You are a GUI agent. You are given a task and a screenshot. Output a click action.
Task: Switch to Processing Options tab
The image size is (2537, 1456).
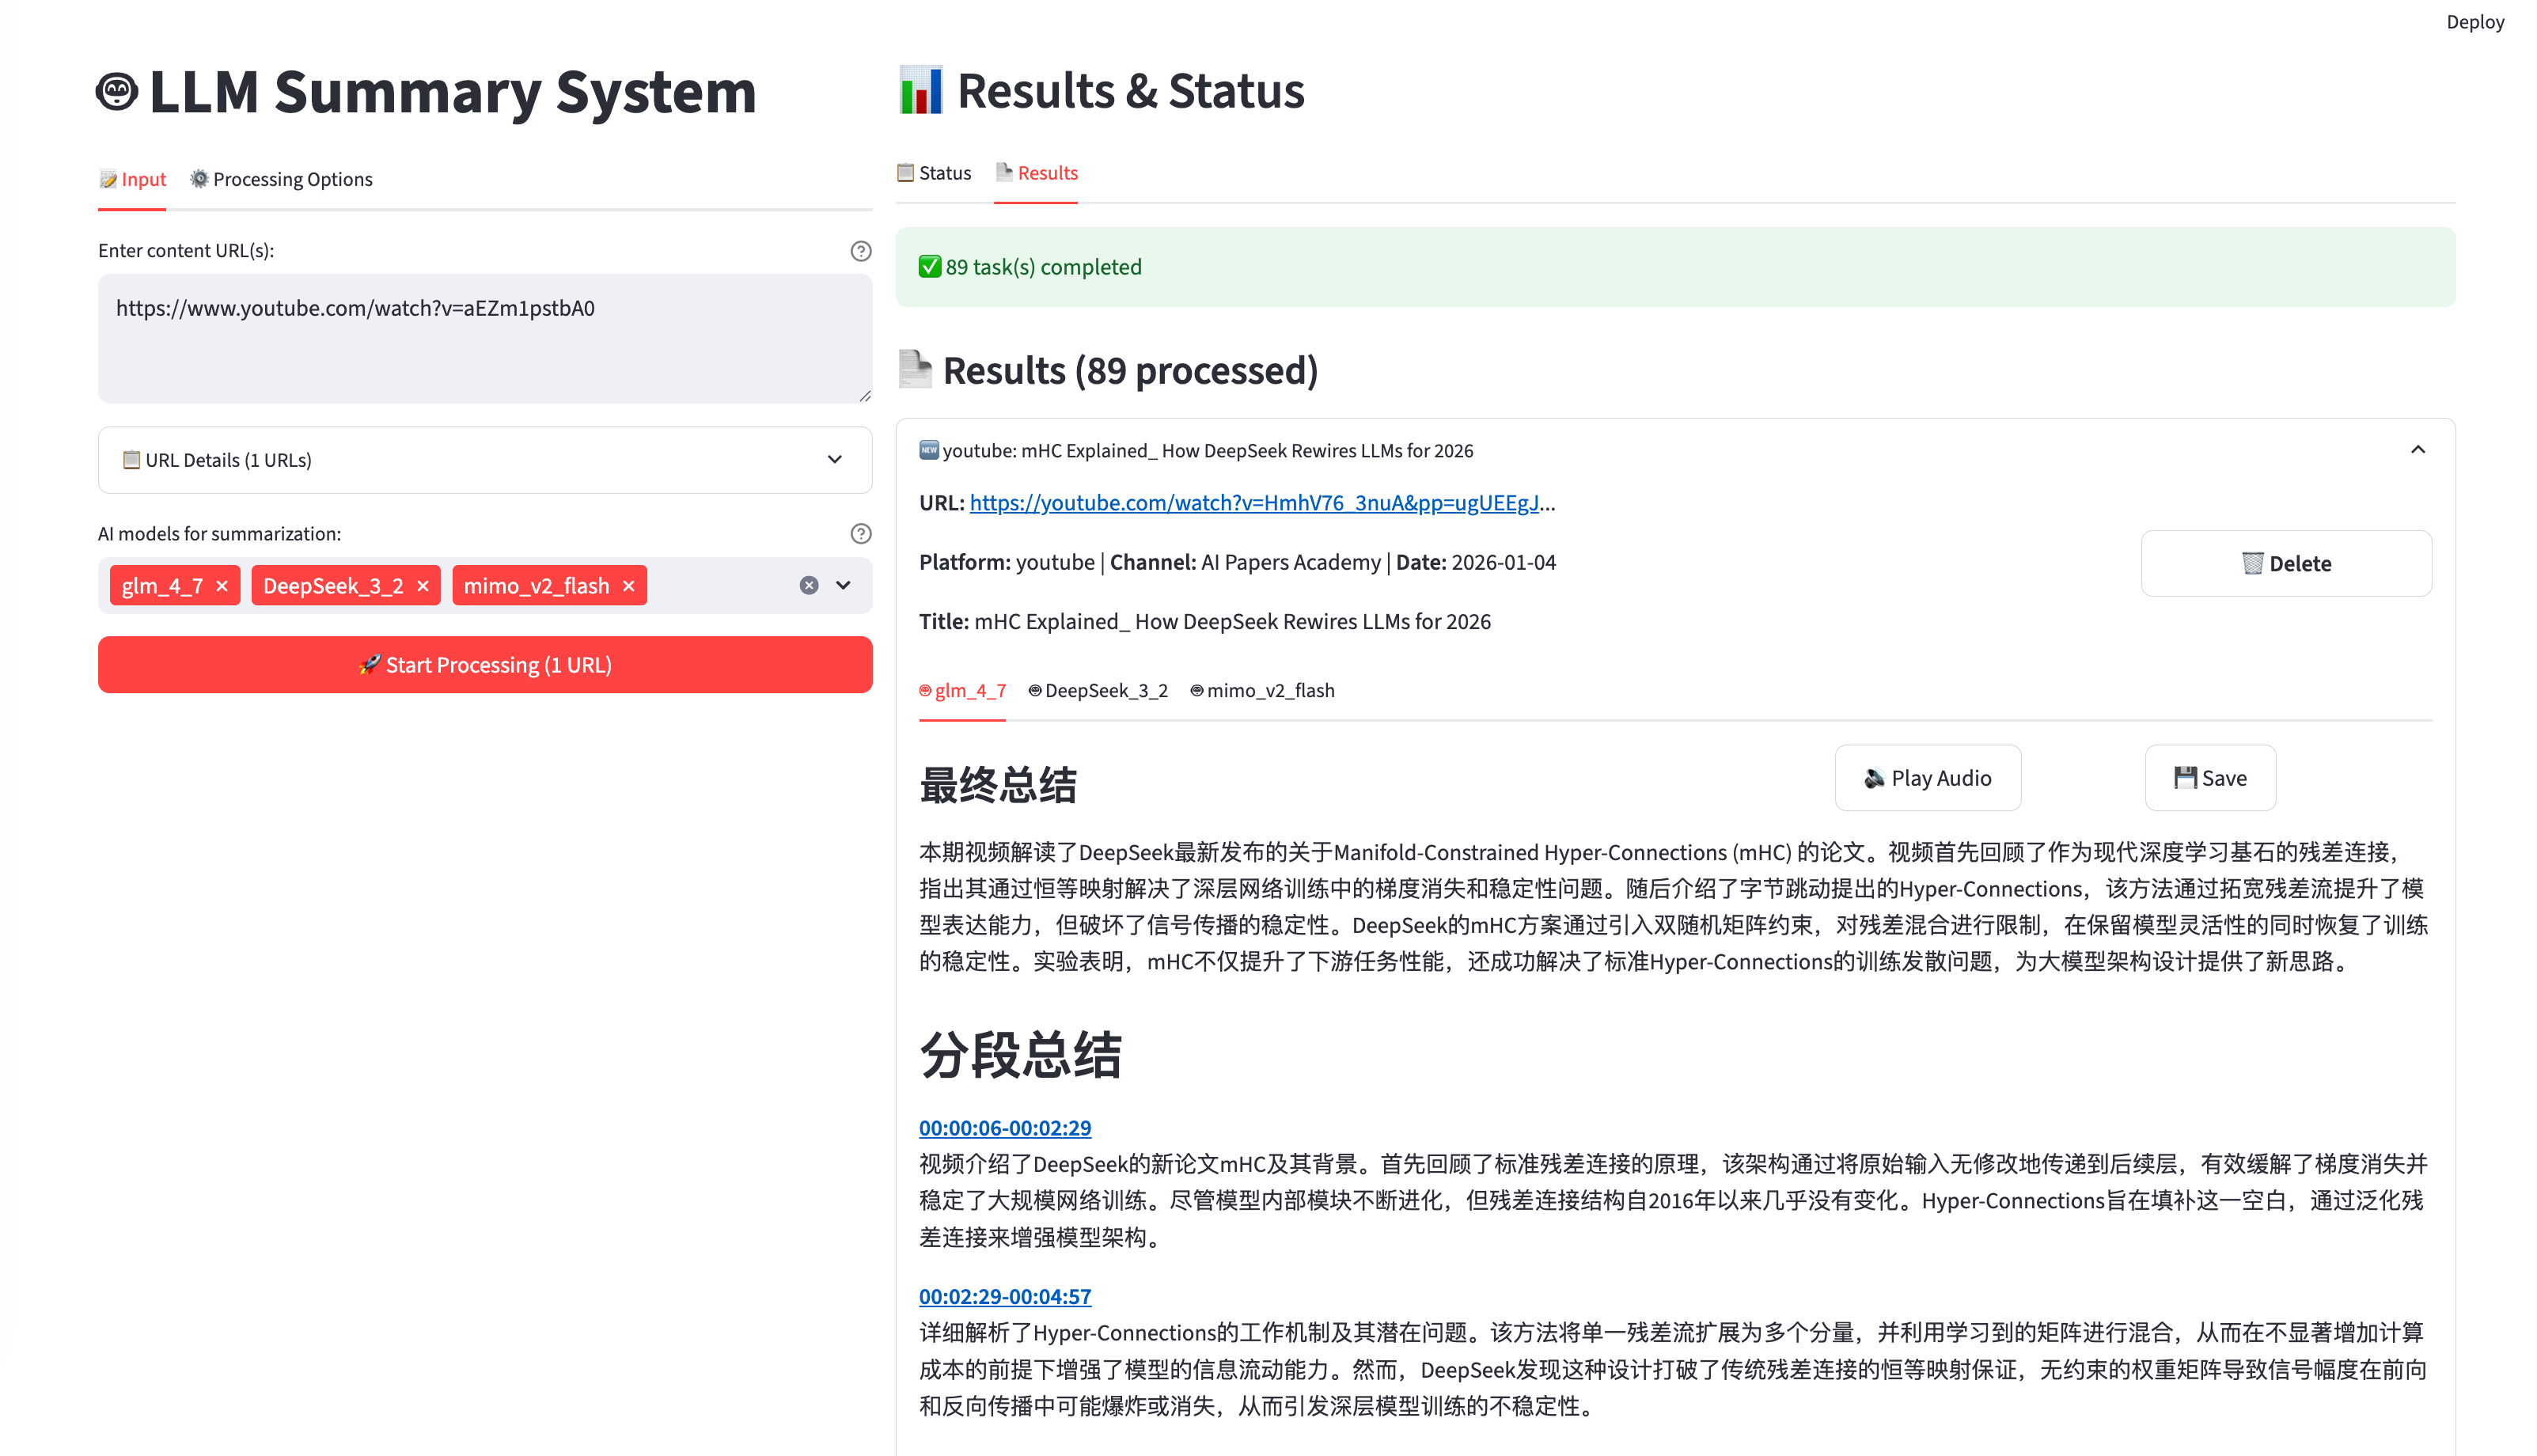tap(281, 179)
